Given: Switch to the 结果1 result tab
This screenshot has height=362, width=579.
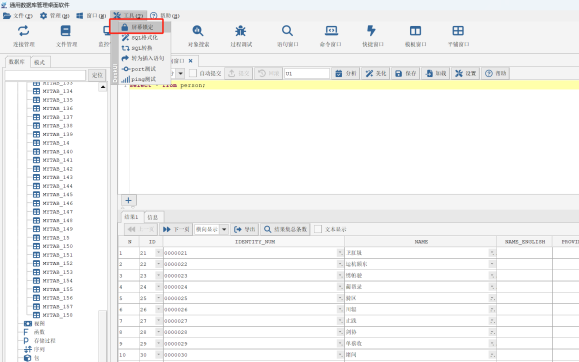Looking at the screenshot, I should tap(131, 217).
